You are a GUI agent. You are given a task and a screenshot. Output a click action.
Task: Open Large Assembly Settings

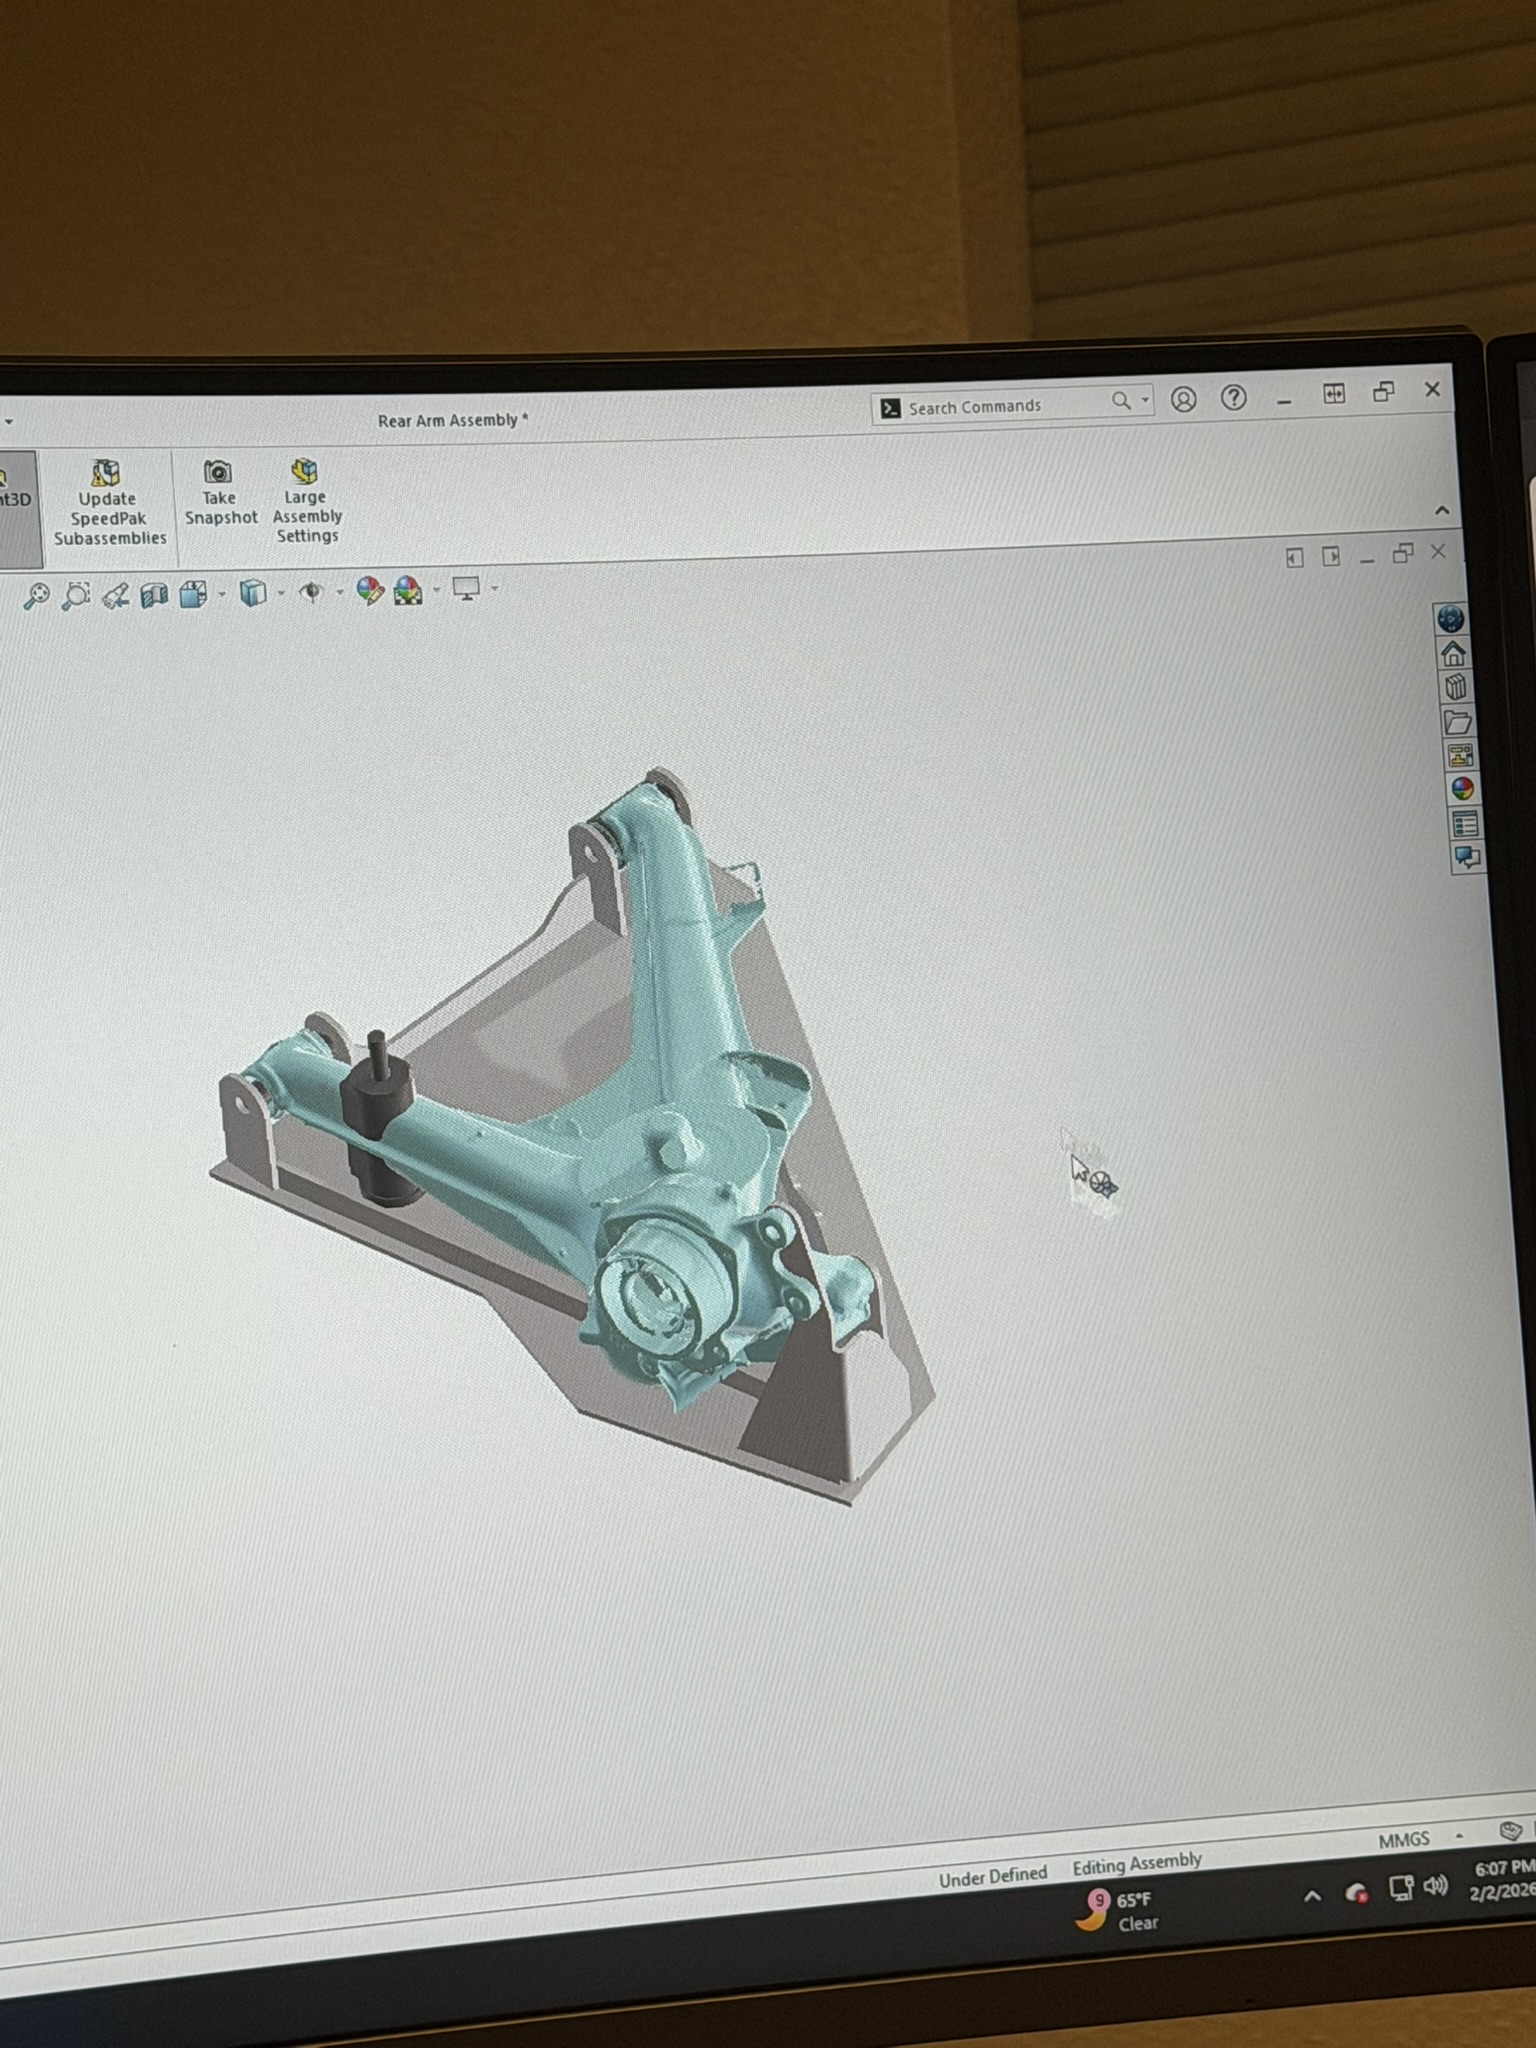(x=306, y=501)
